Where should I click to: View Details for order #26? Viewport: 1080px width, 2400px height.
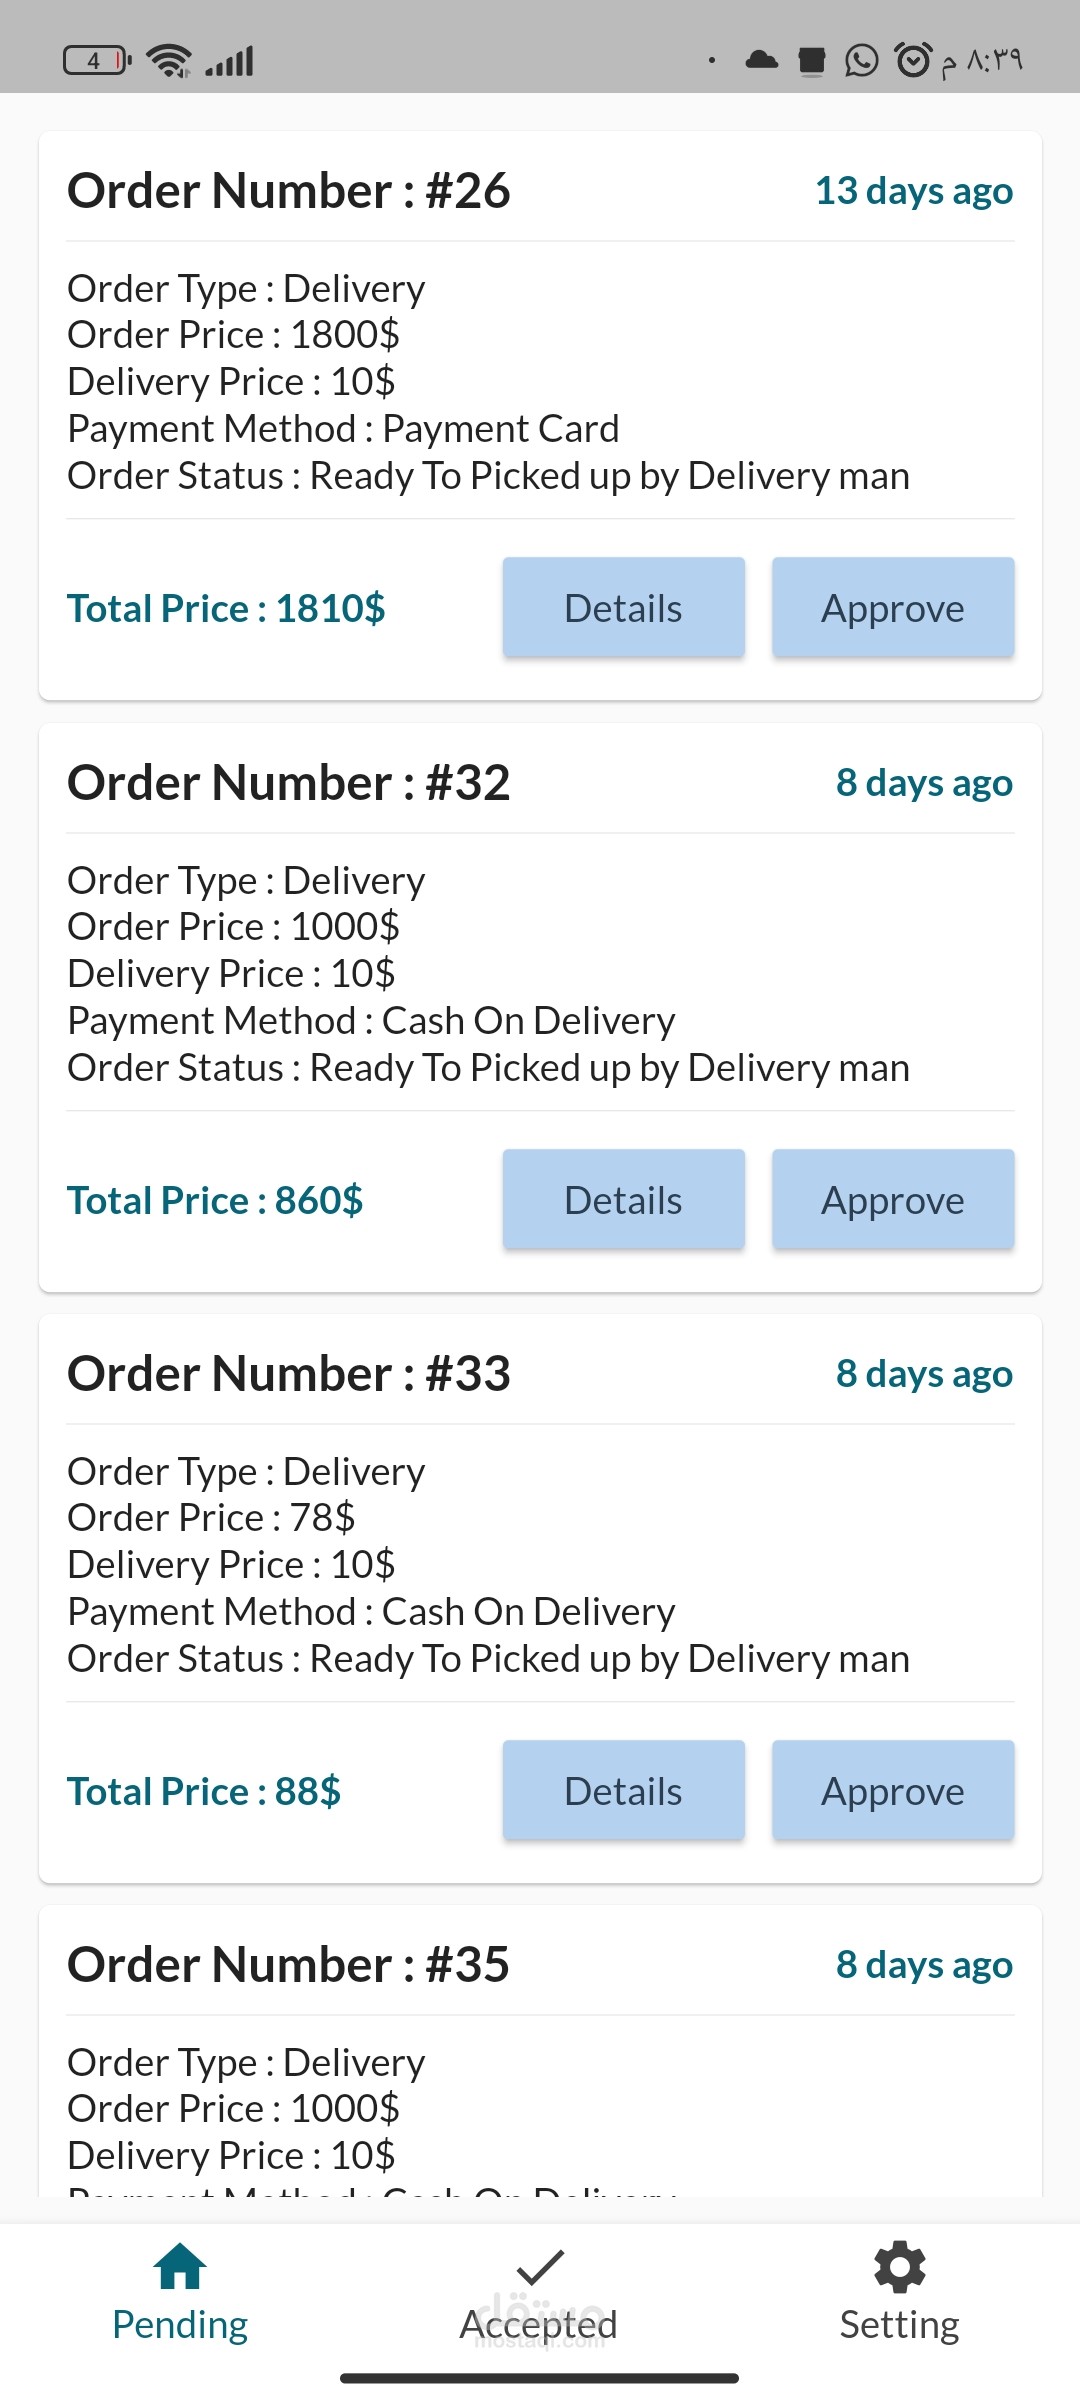623,608
